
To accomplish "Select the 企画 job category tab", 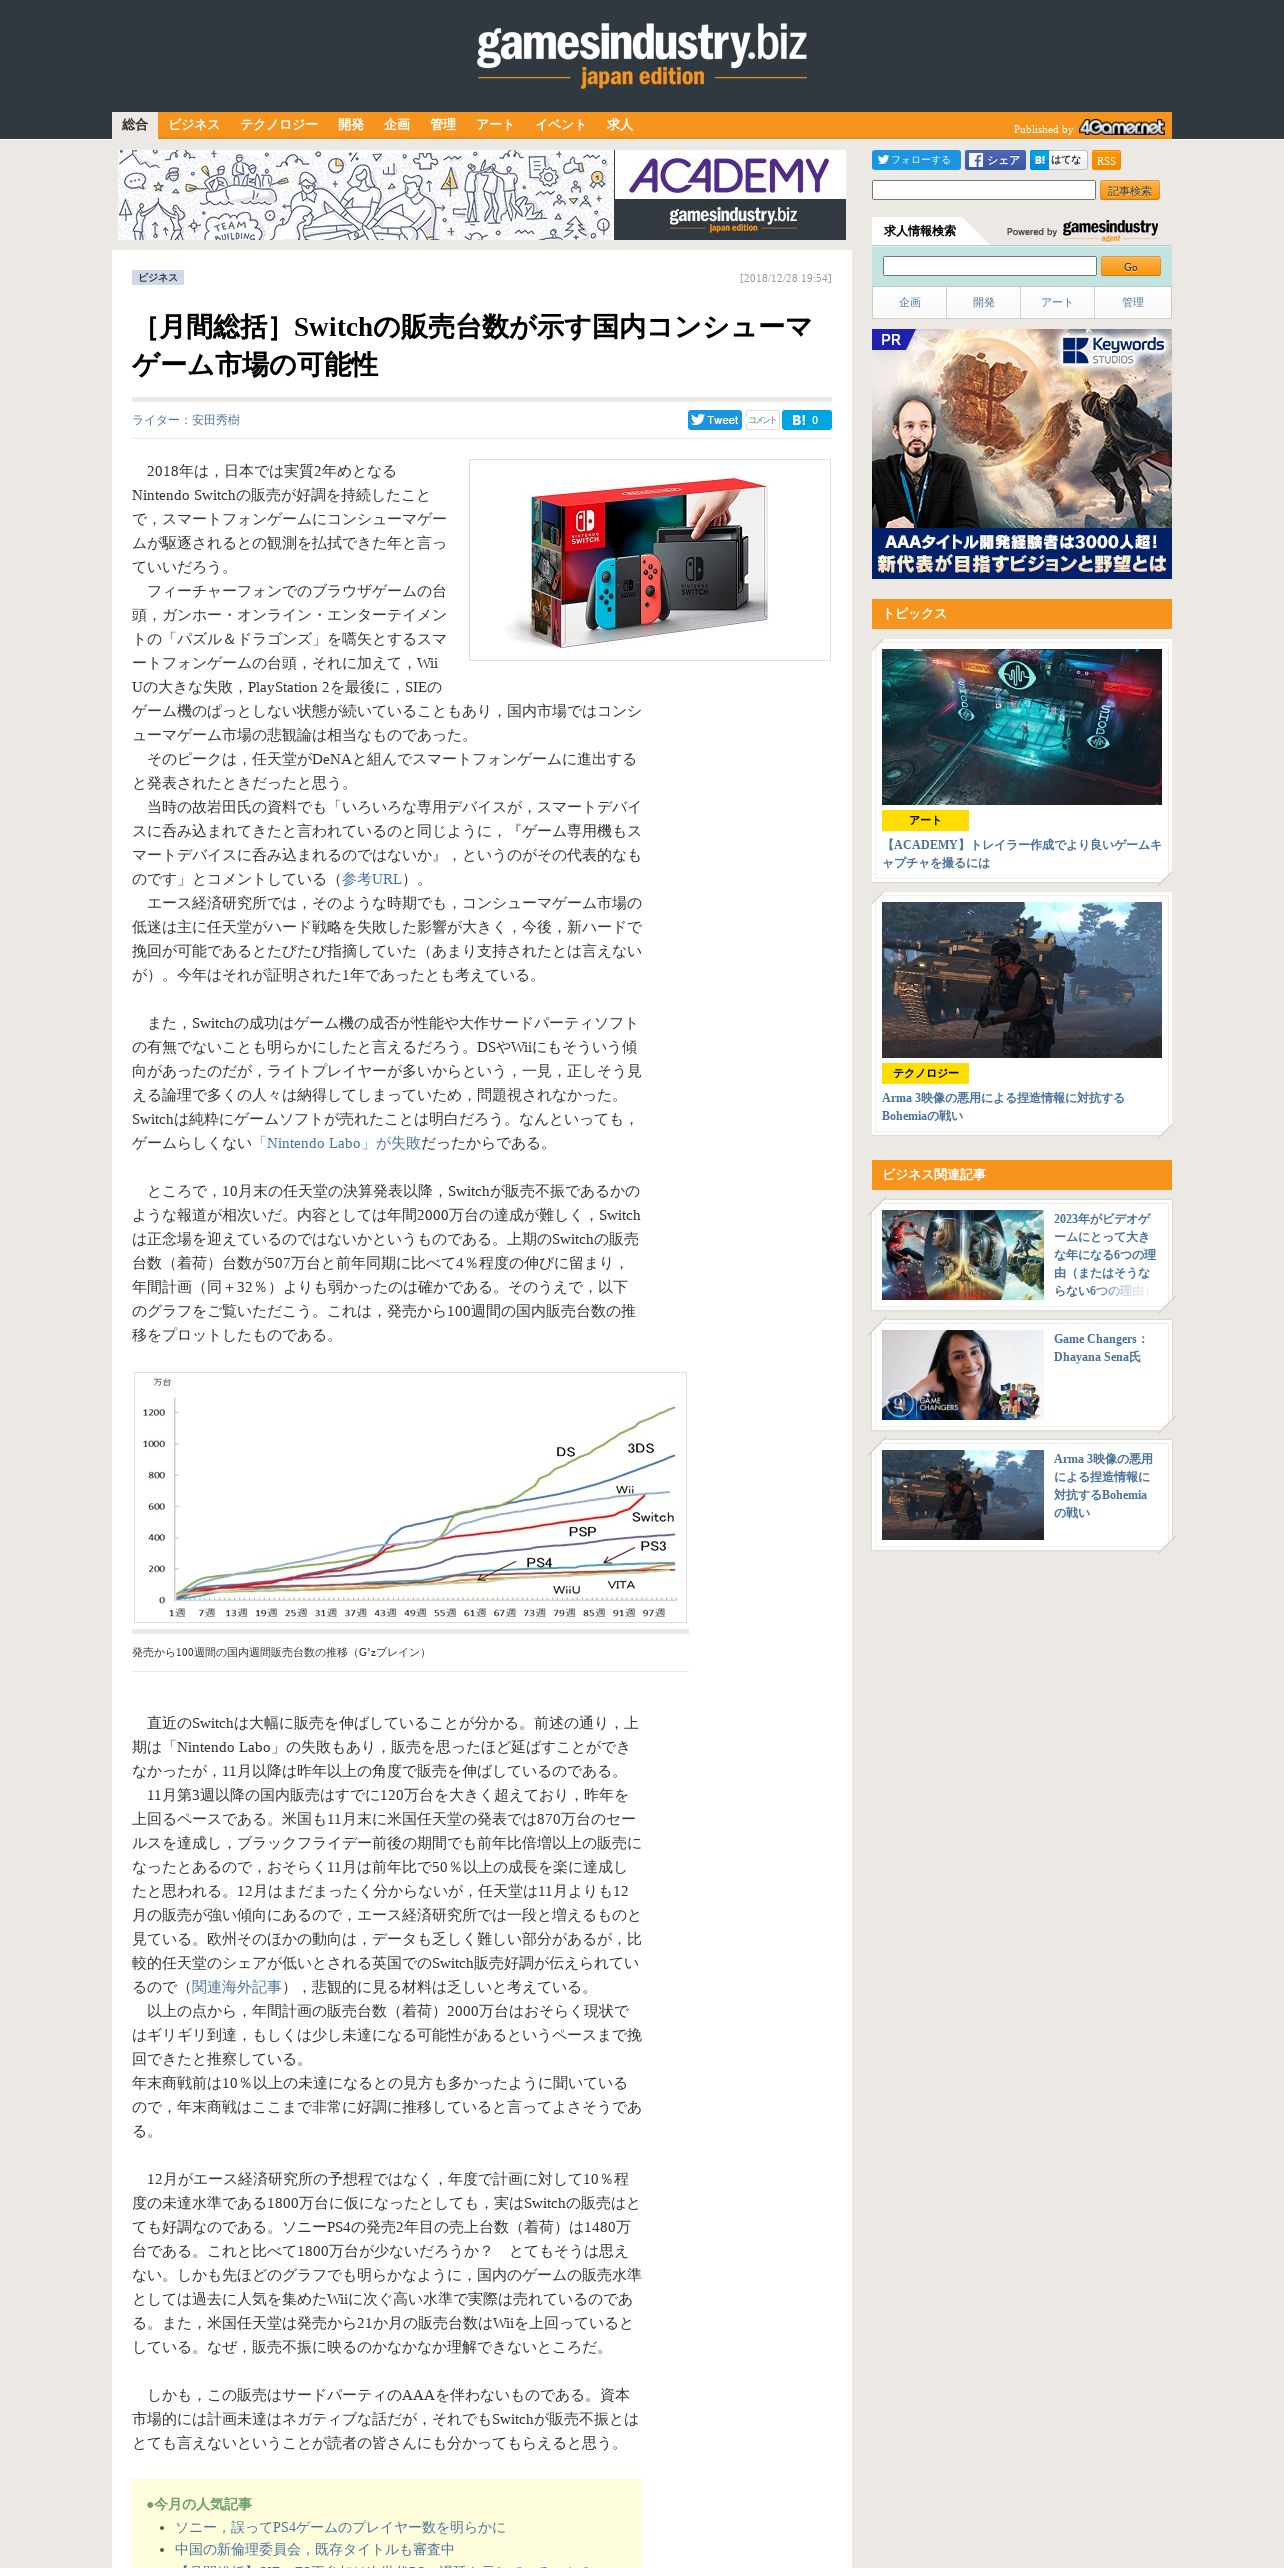I will [910, 302].
